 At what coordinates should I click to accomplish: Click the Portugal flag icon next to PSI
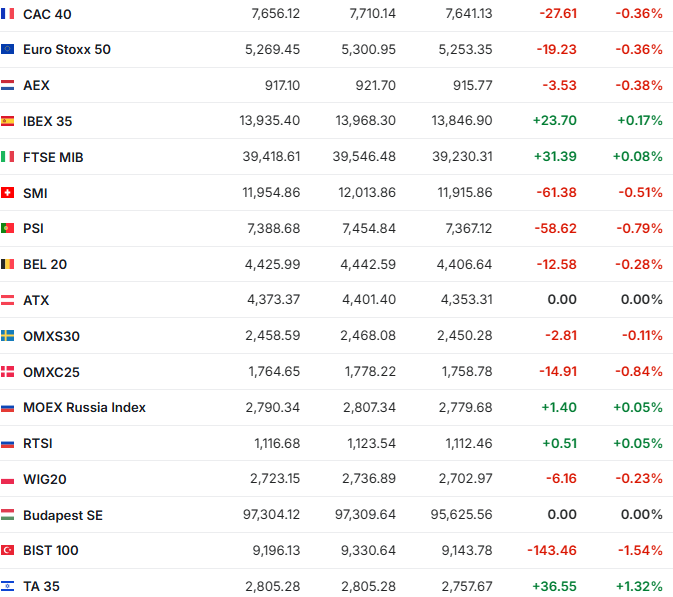point(8,228)
